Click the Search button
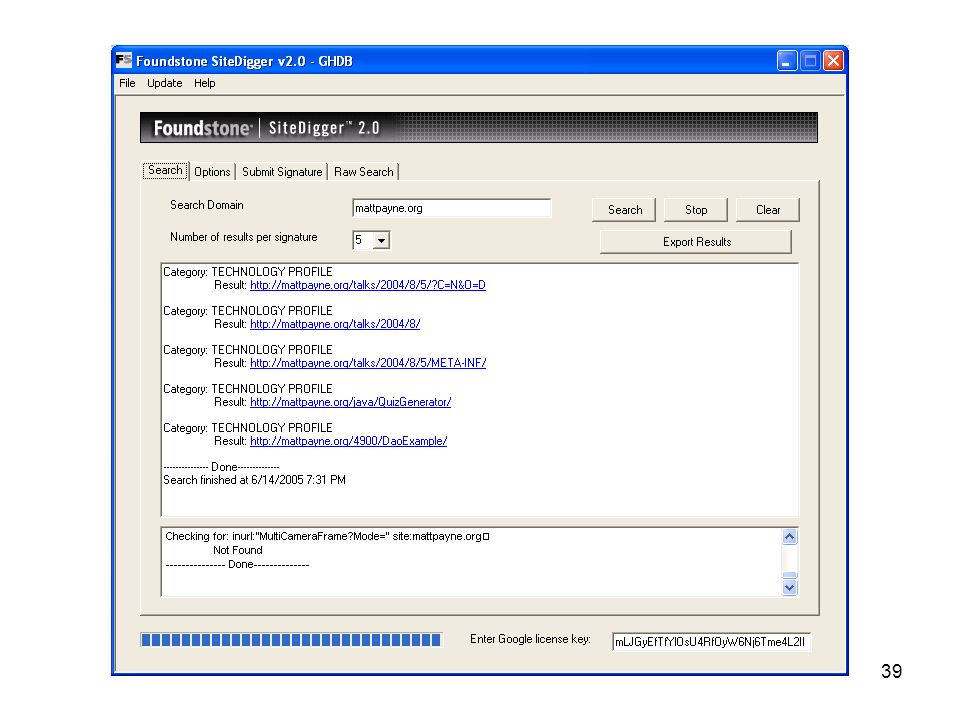 coord(624,210)
